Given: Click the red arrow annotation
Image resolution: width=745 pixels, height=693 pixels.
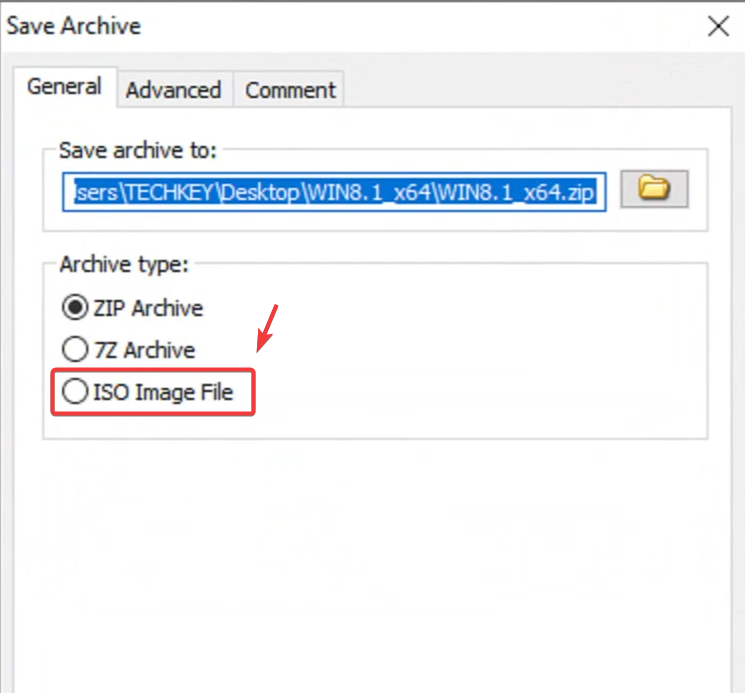Looking at the screenshot, I should pyautogui.click(x=267, y=328).
